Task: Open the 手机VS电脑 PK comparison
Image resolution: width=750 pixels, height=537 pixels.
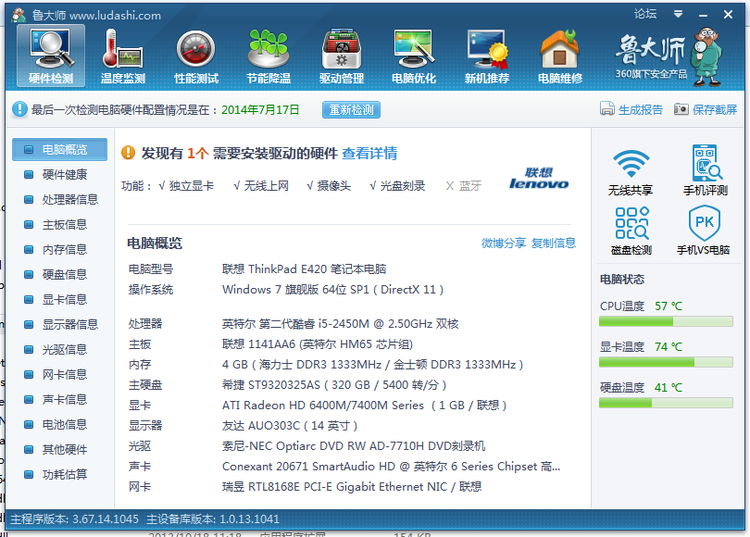Action: tap(704, 231)
